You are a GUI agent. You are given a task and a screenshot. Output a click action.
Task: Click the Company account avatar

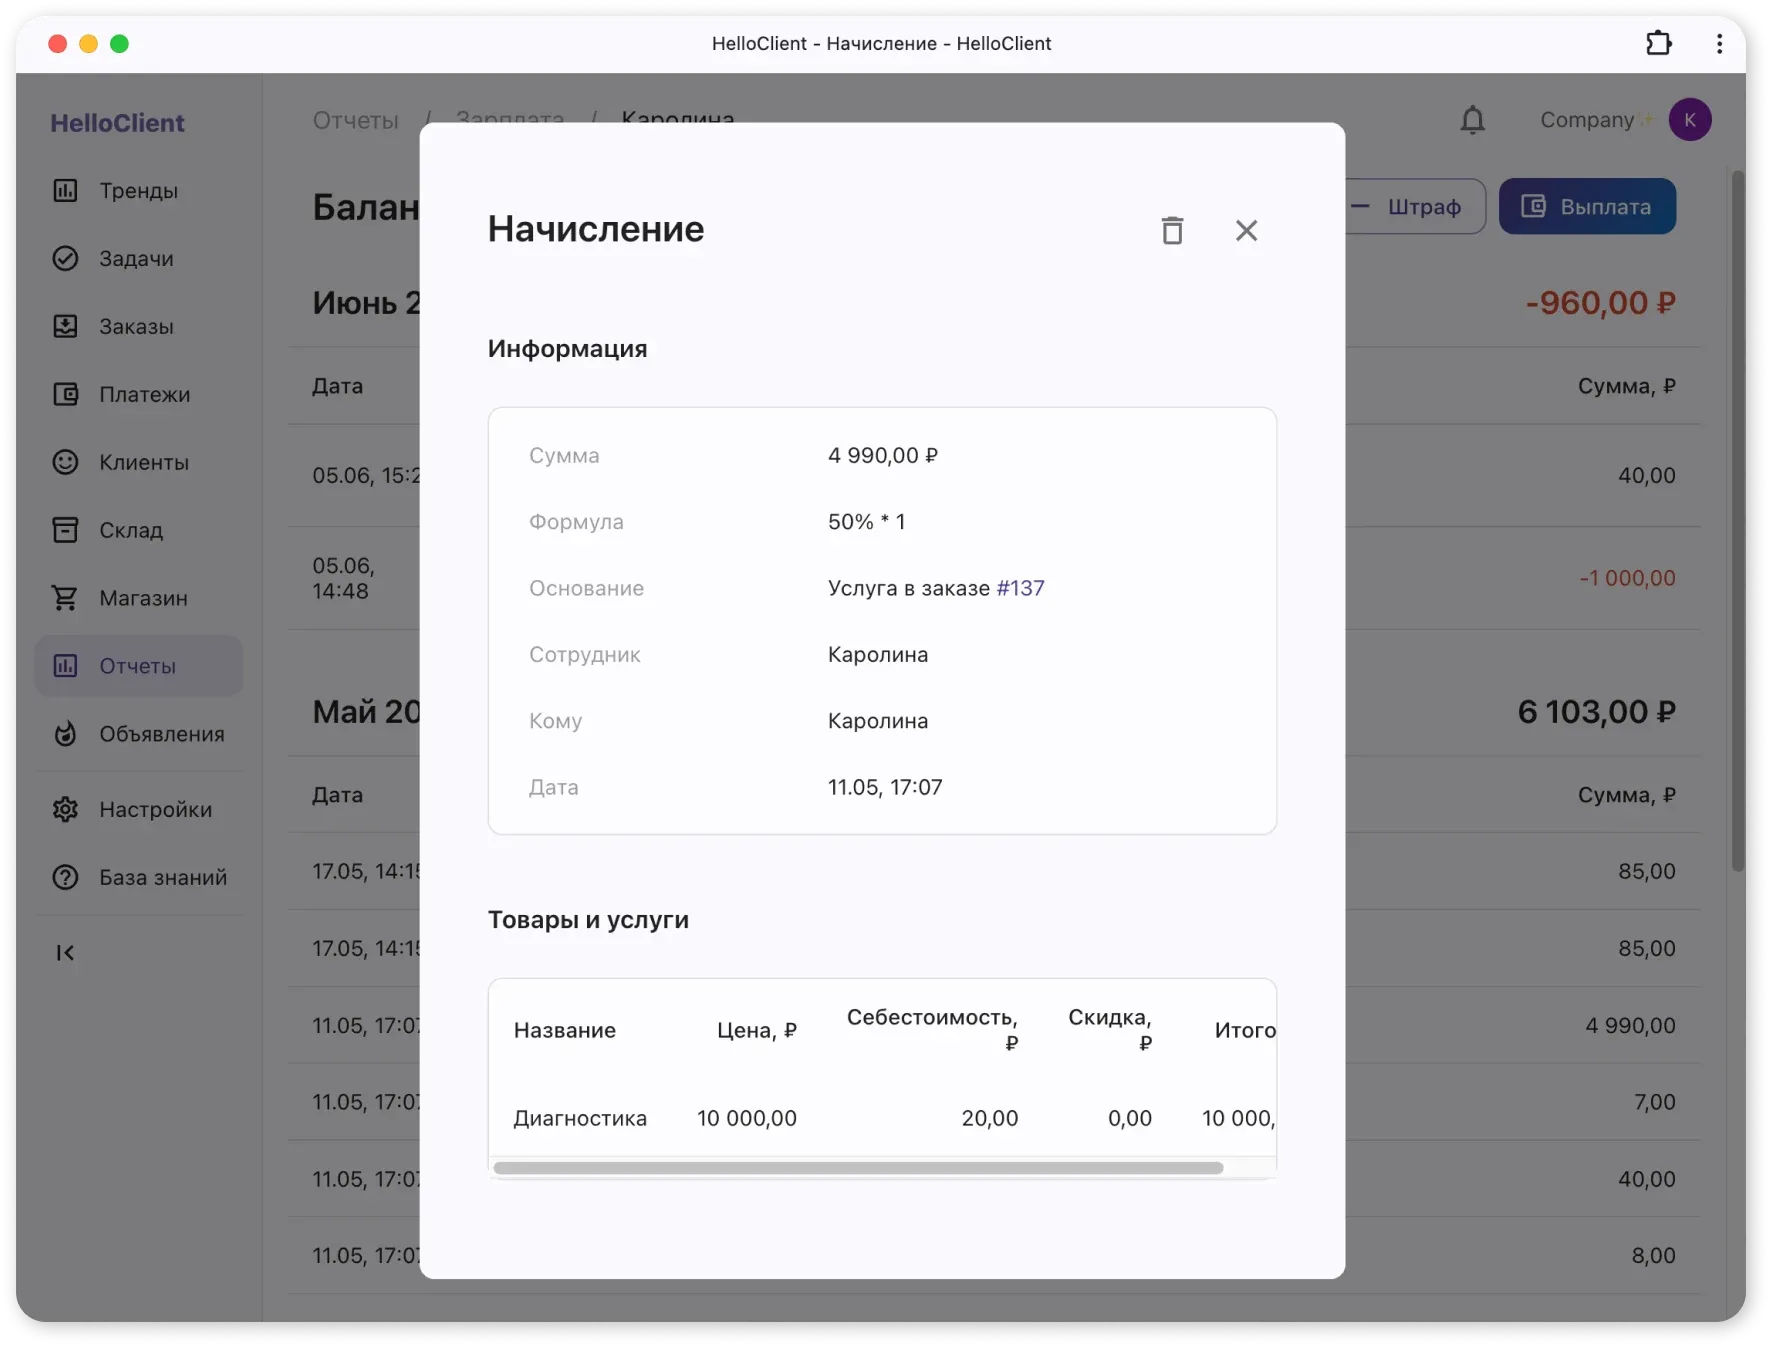[1690, 119]
